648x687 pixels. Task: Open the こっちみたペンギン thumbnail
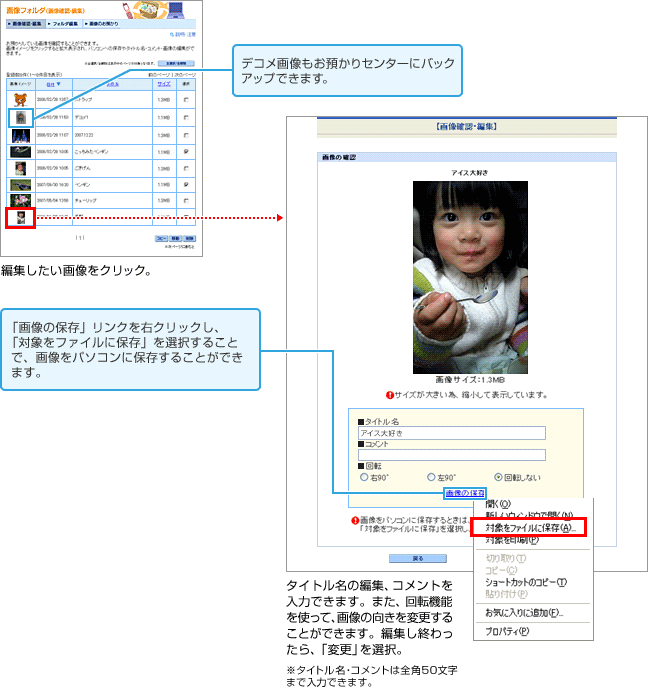pos(21,152)
